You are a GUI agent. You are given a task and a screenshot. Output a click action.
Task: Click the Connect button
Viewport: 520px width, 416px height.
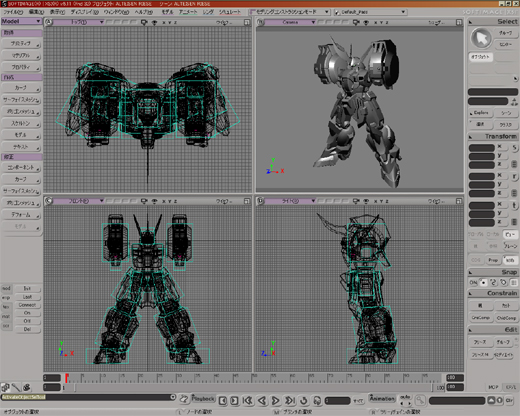[x=27, y=305]
